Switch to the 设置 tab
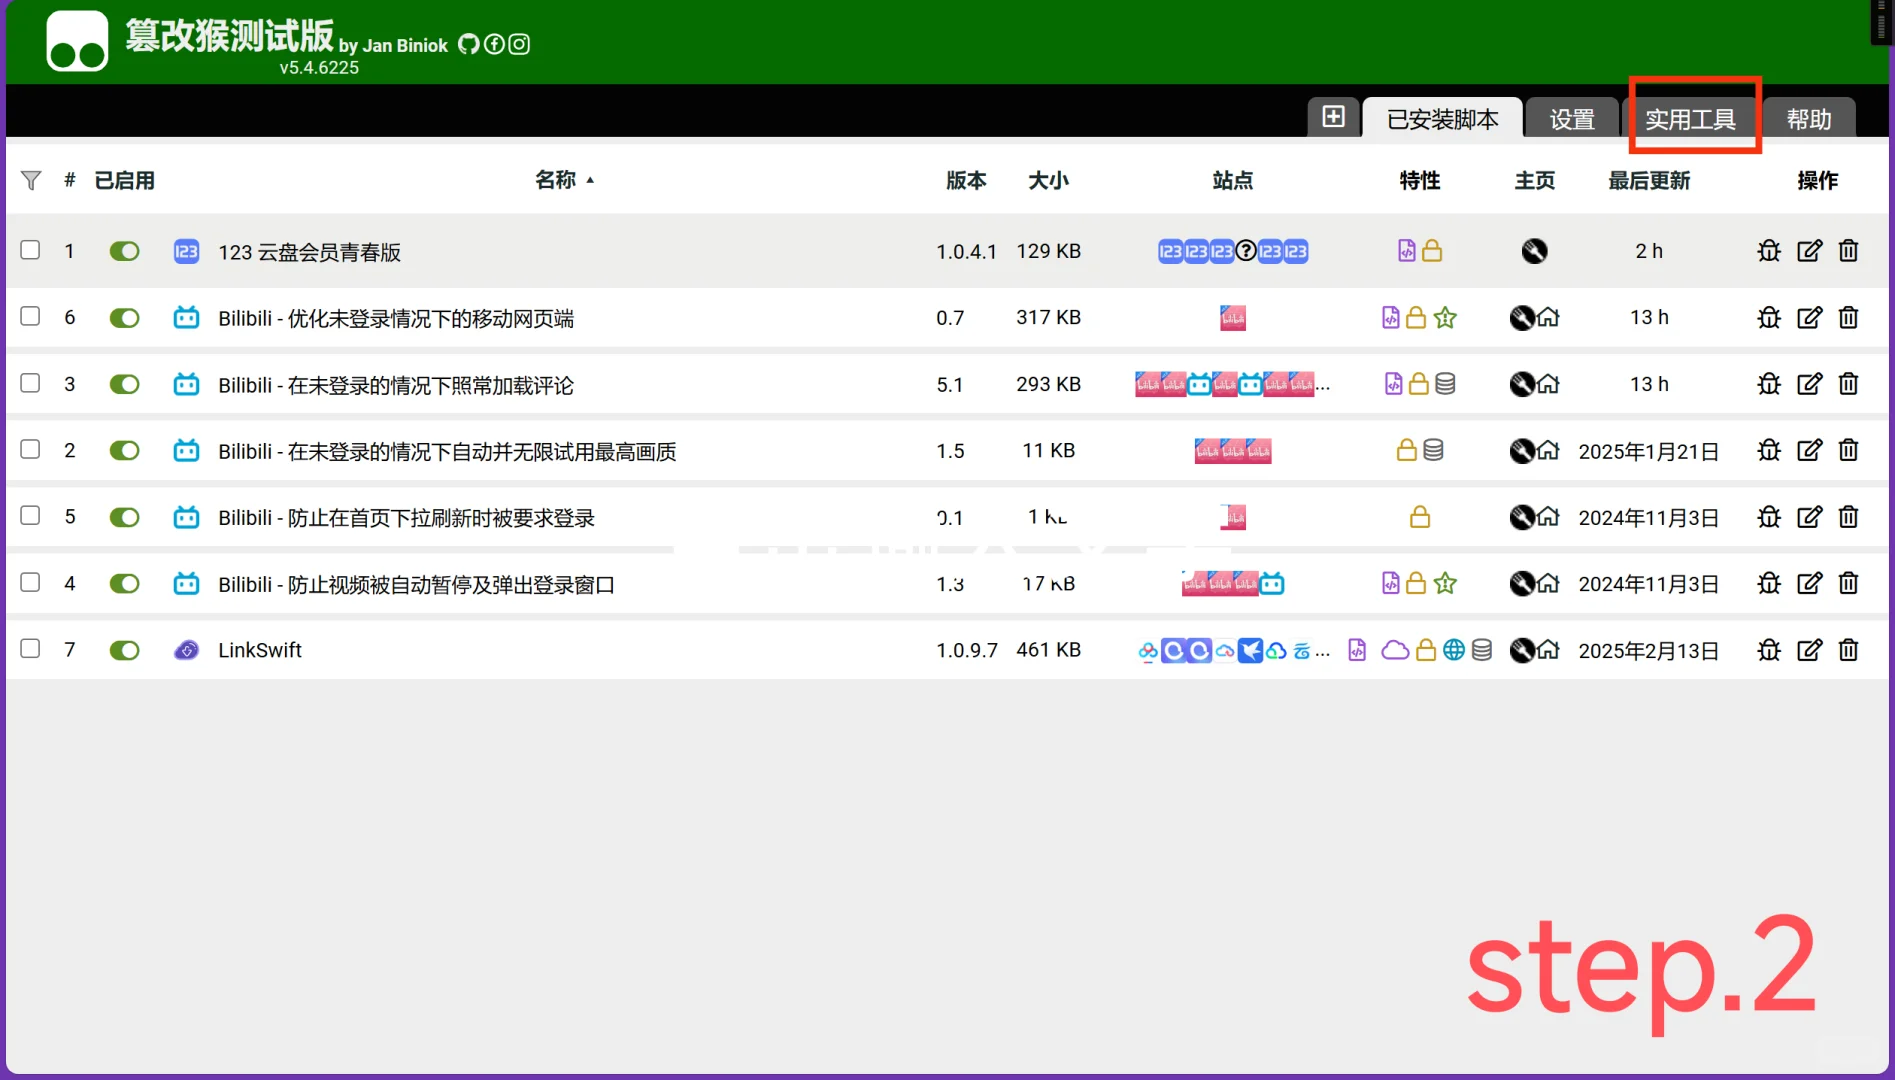Viewport: 1895px width, 1080px height. pos(1572,119)
